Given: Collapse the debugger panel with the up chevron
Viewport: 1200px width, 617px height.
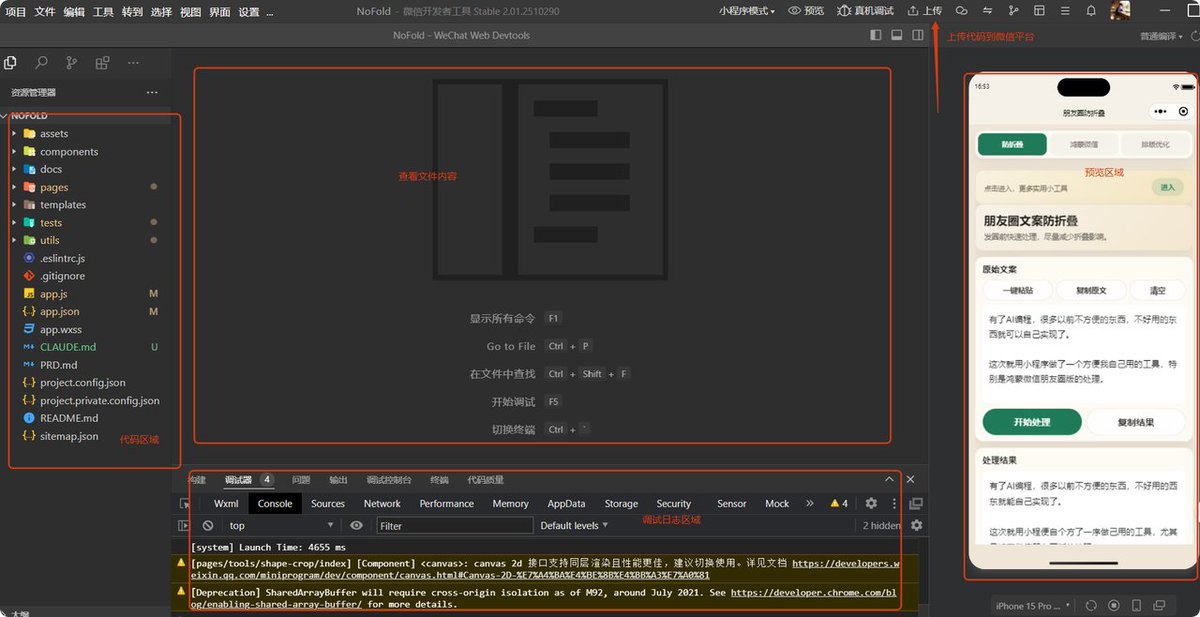Looking at the screenshot, I should pos(889,480).
